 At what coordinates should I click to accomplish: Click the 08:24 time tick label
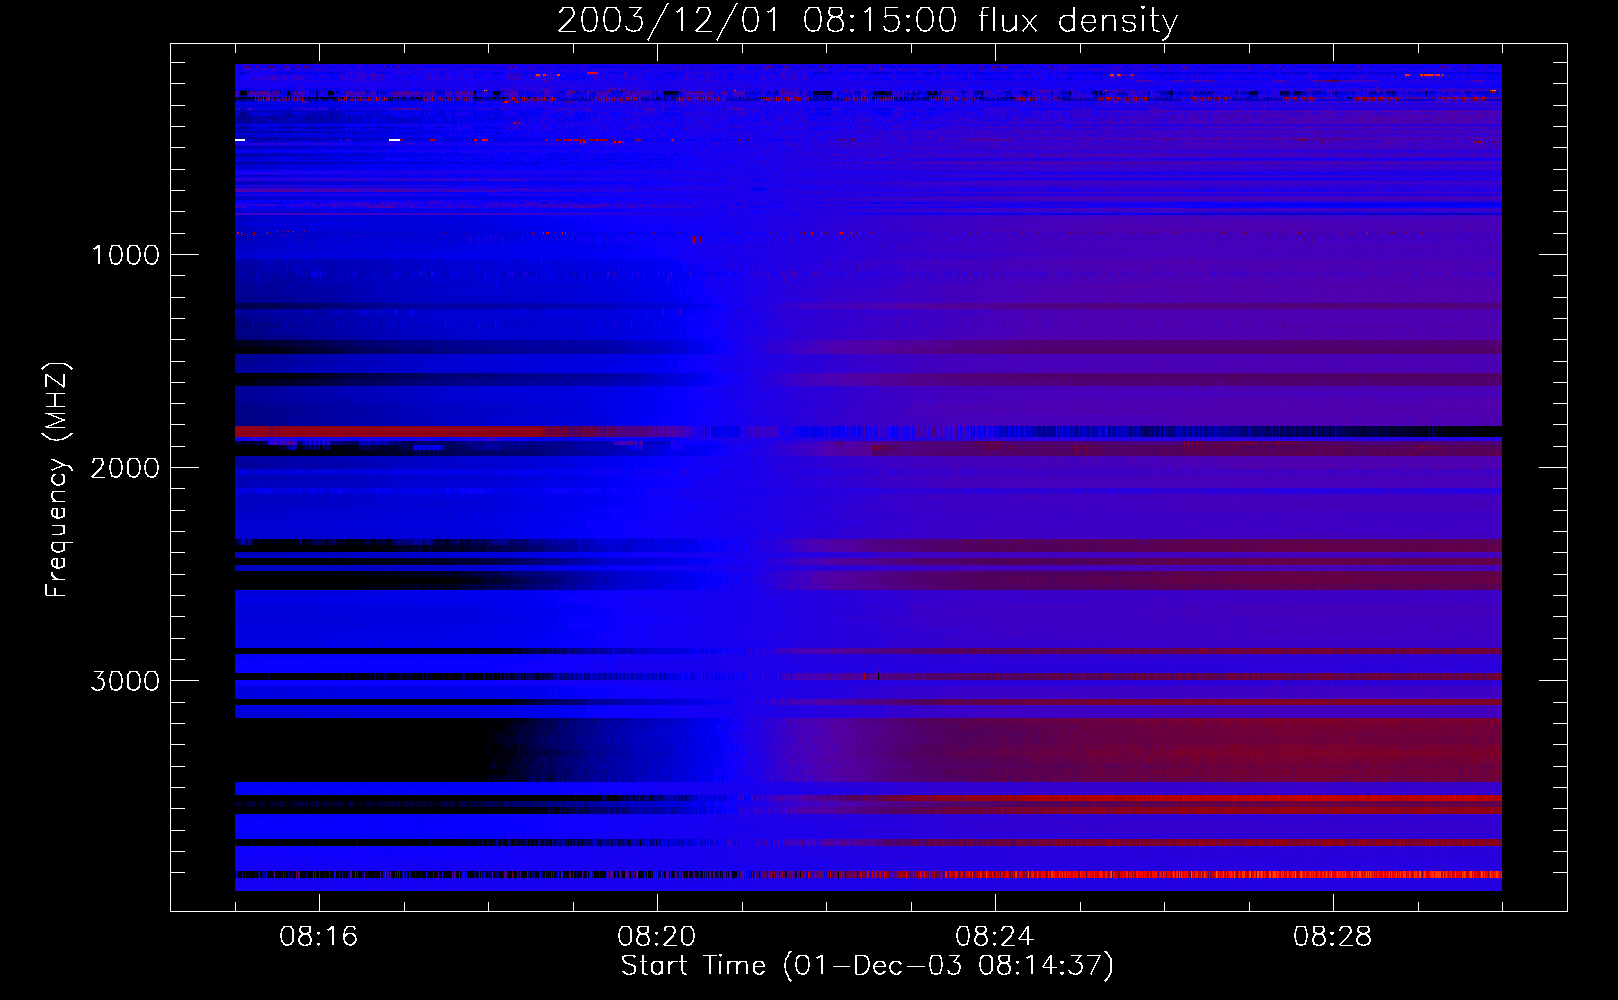click(995, 937)
